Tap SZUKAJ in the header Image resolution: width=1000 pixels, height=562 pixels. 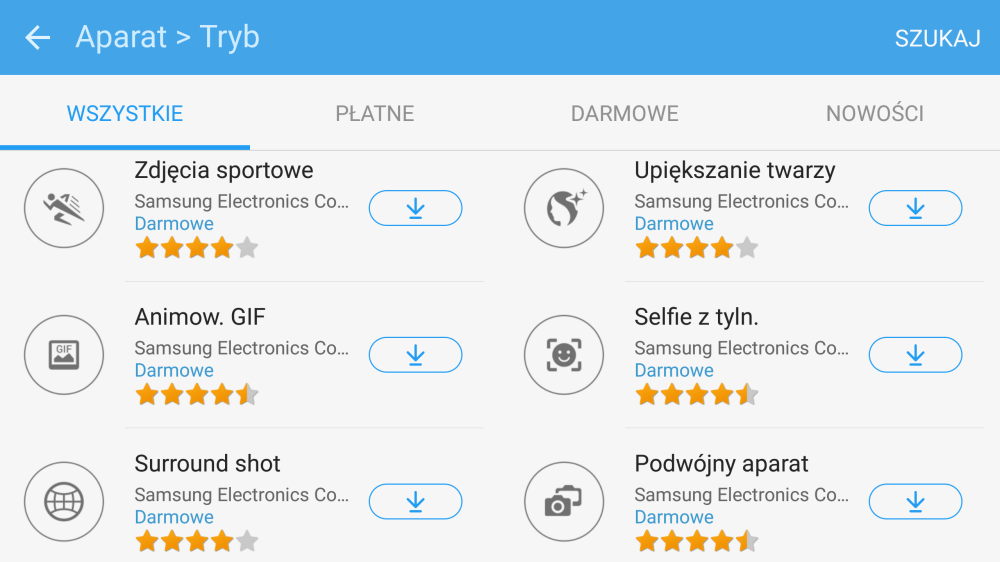point(938,38)
